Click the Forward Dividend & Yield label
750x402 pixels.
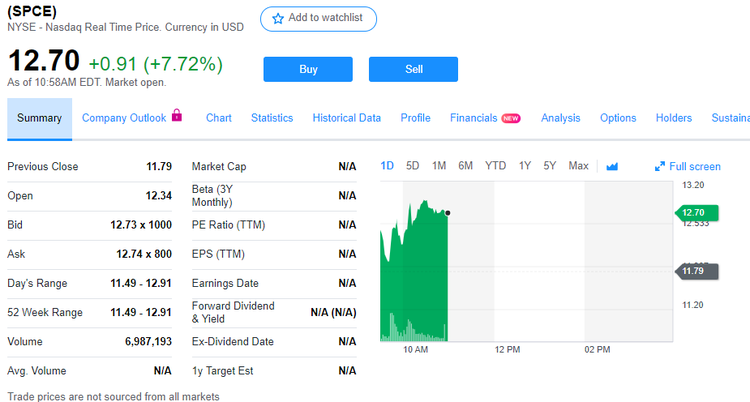pyautogui.click(x=233, y=313)
